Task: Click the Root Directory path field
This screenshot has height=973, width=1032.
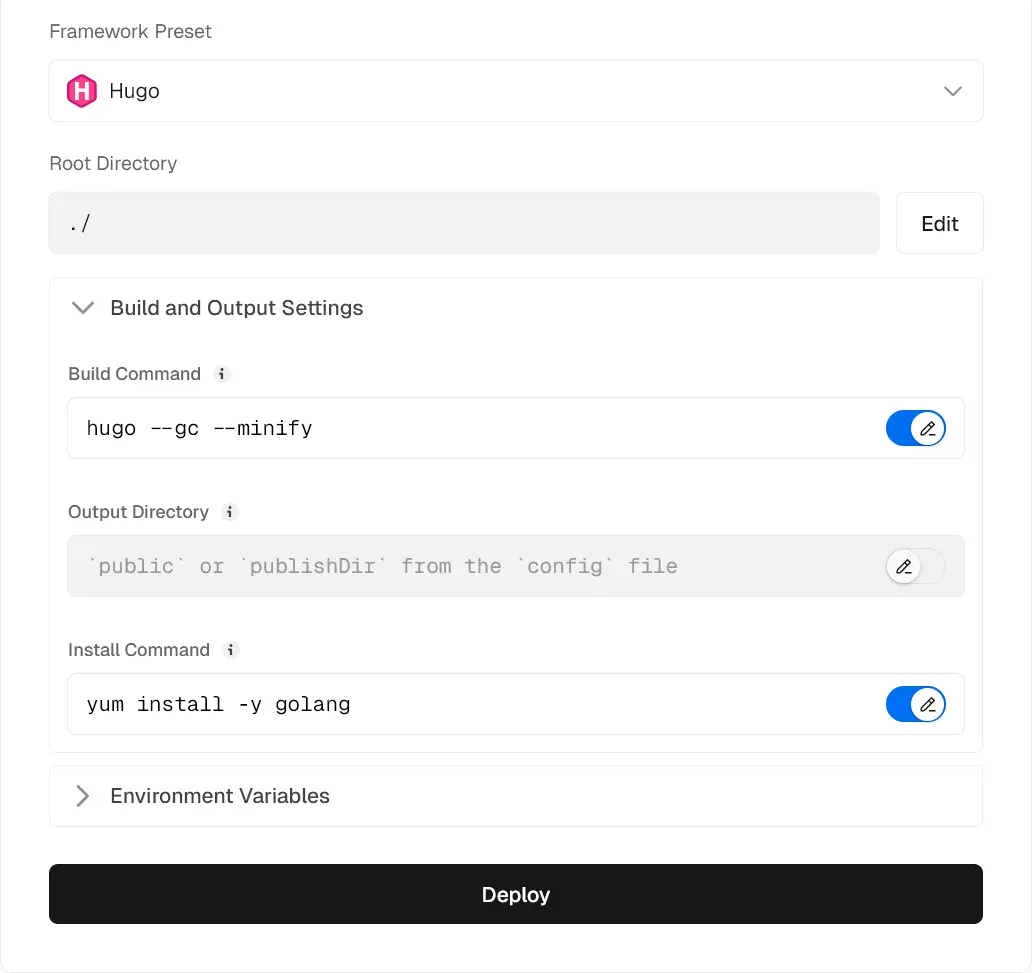Action: [464, 224]
